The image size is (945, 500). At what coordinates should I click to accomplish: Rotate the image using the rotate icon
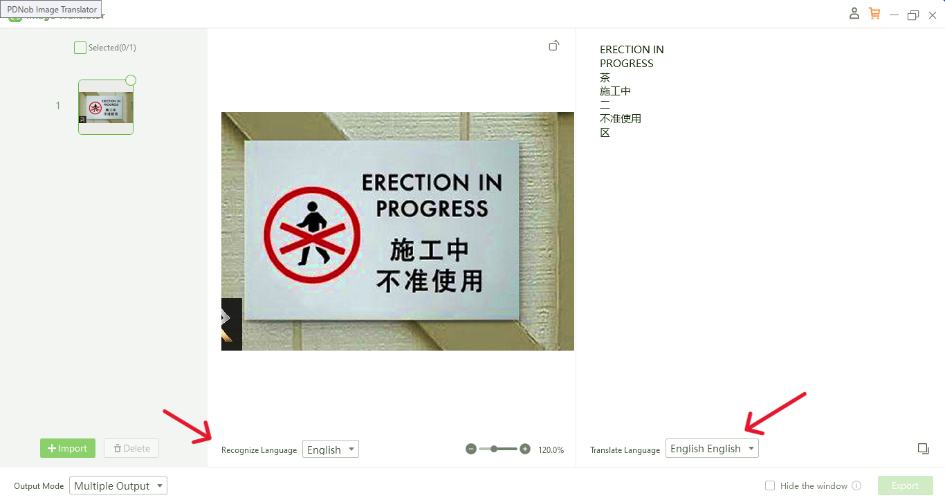point(554,46)
